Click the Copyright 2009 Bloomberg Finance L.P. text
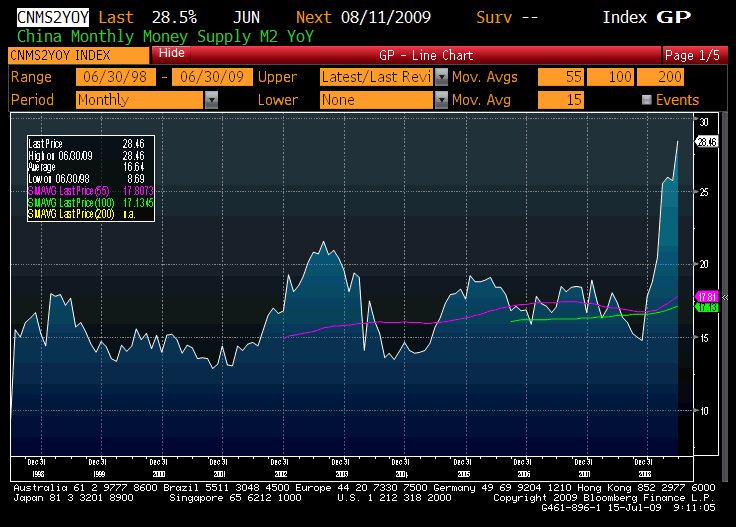Image resolution: width=736 pixels, height=527 pixels. click(604, 497)
